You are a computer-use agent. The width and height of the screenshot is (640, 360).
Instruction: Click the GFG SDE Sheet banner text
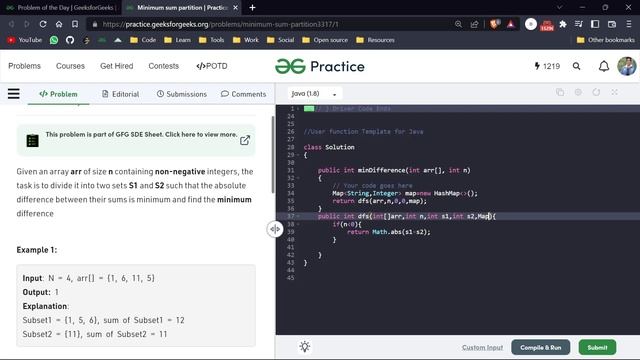point(141,134)
